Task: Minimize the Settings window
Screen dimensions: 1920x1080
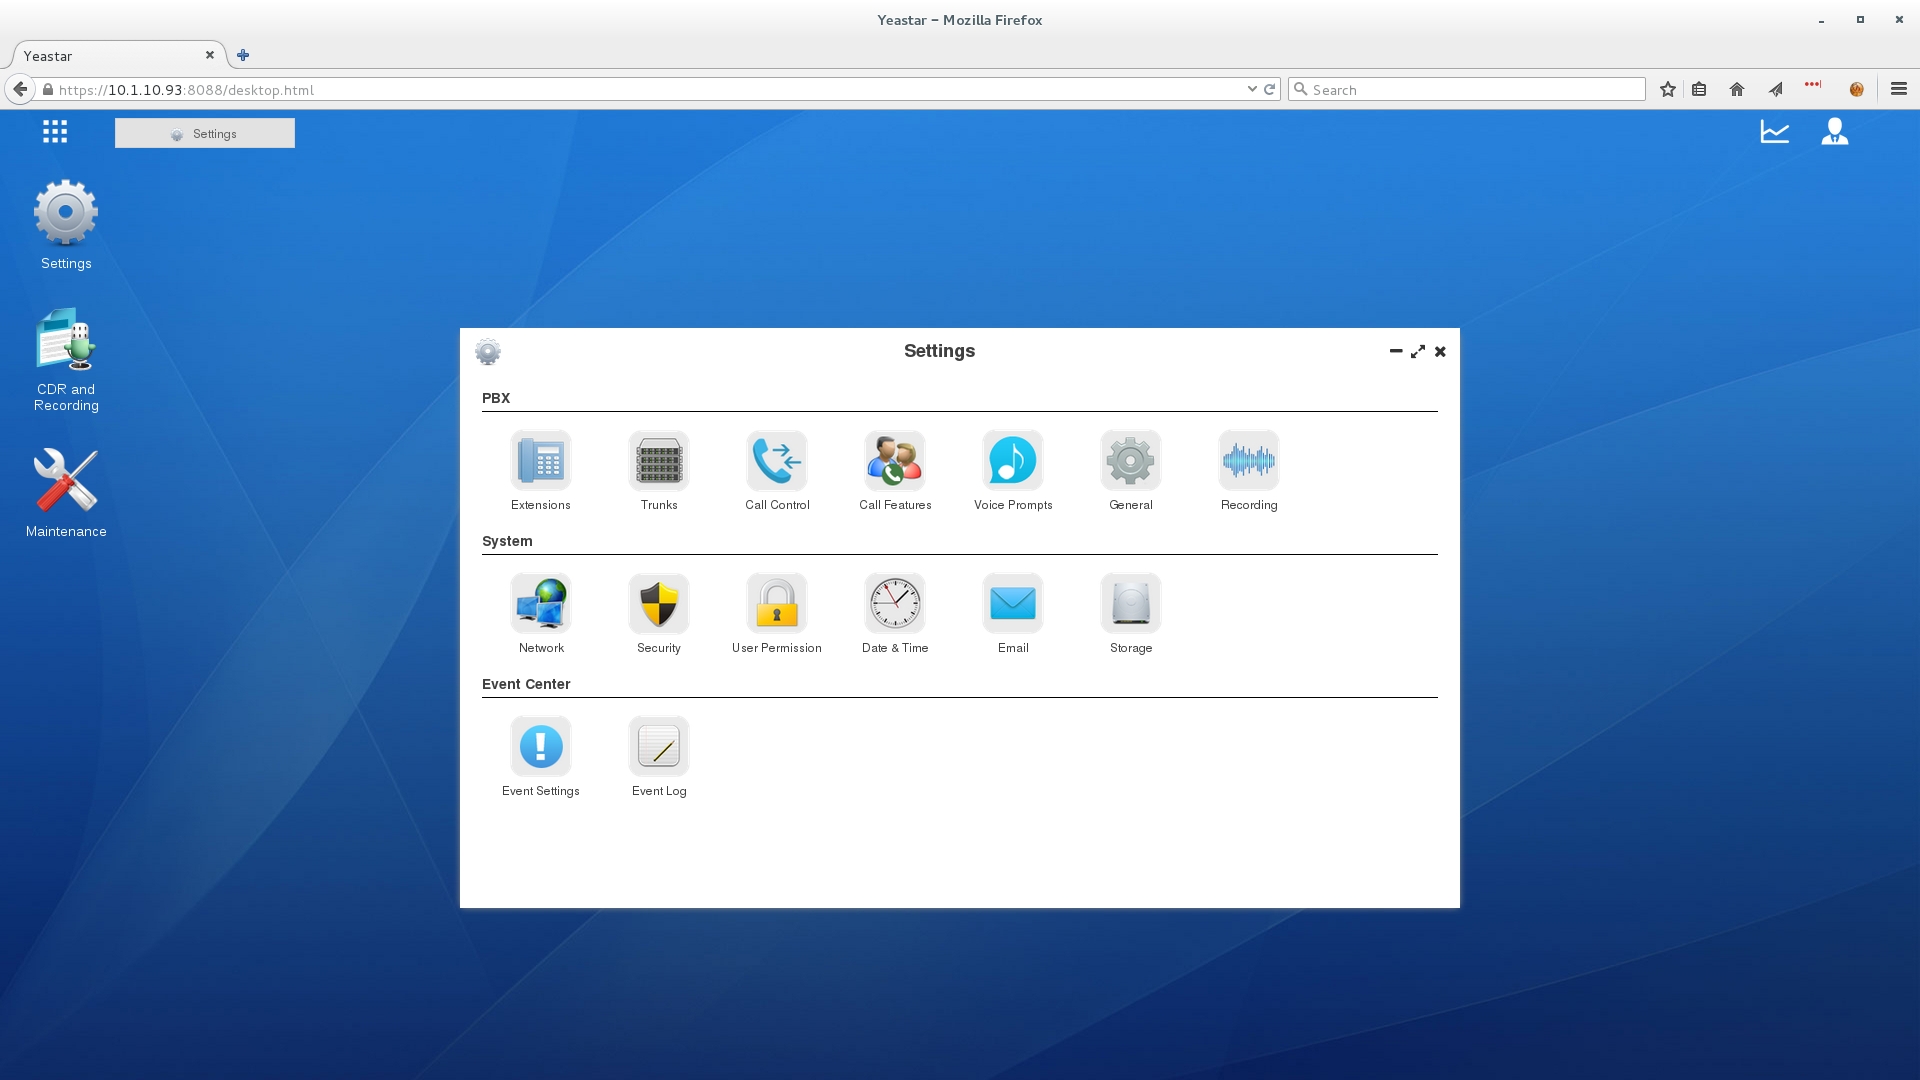Action: (x=1396, y=351)
